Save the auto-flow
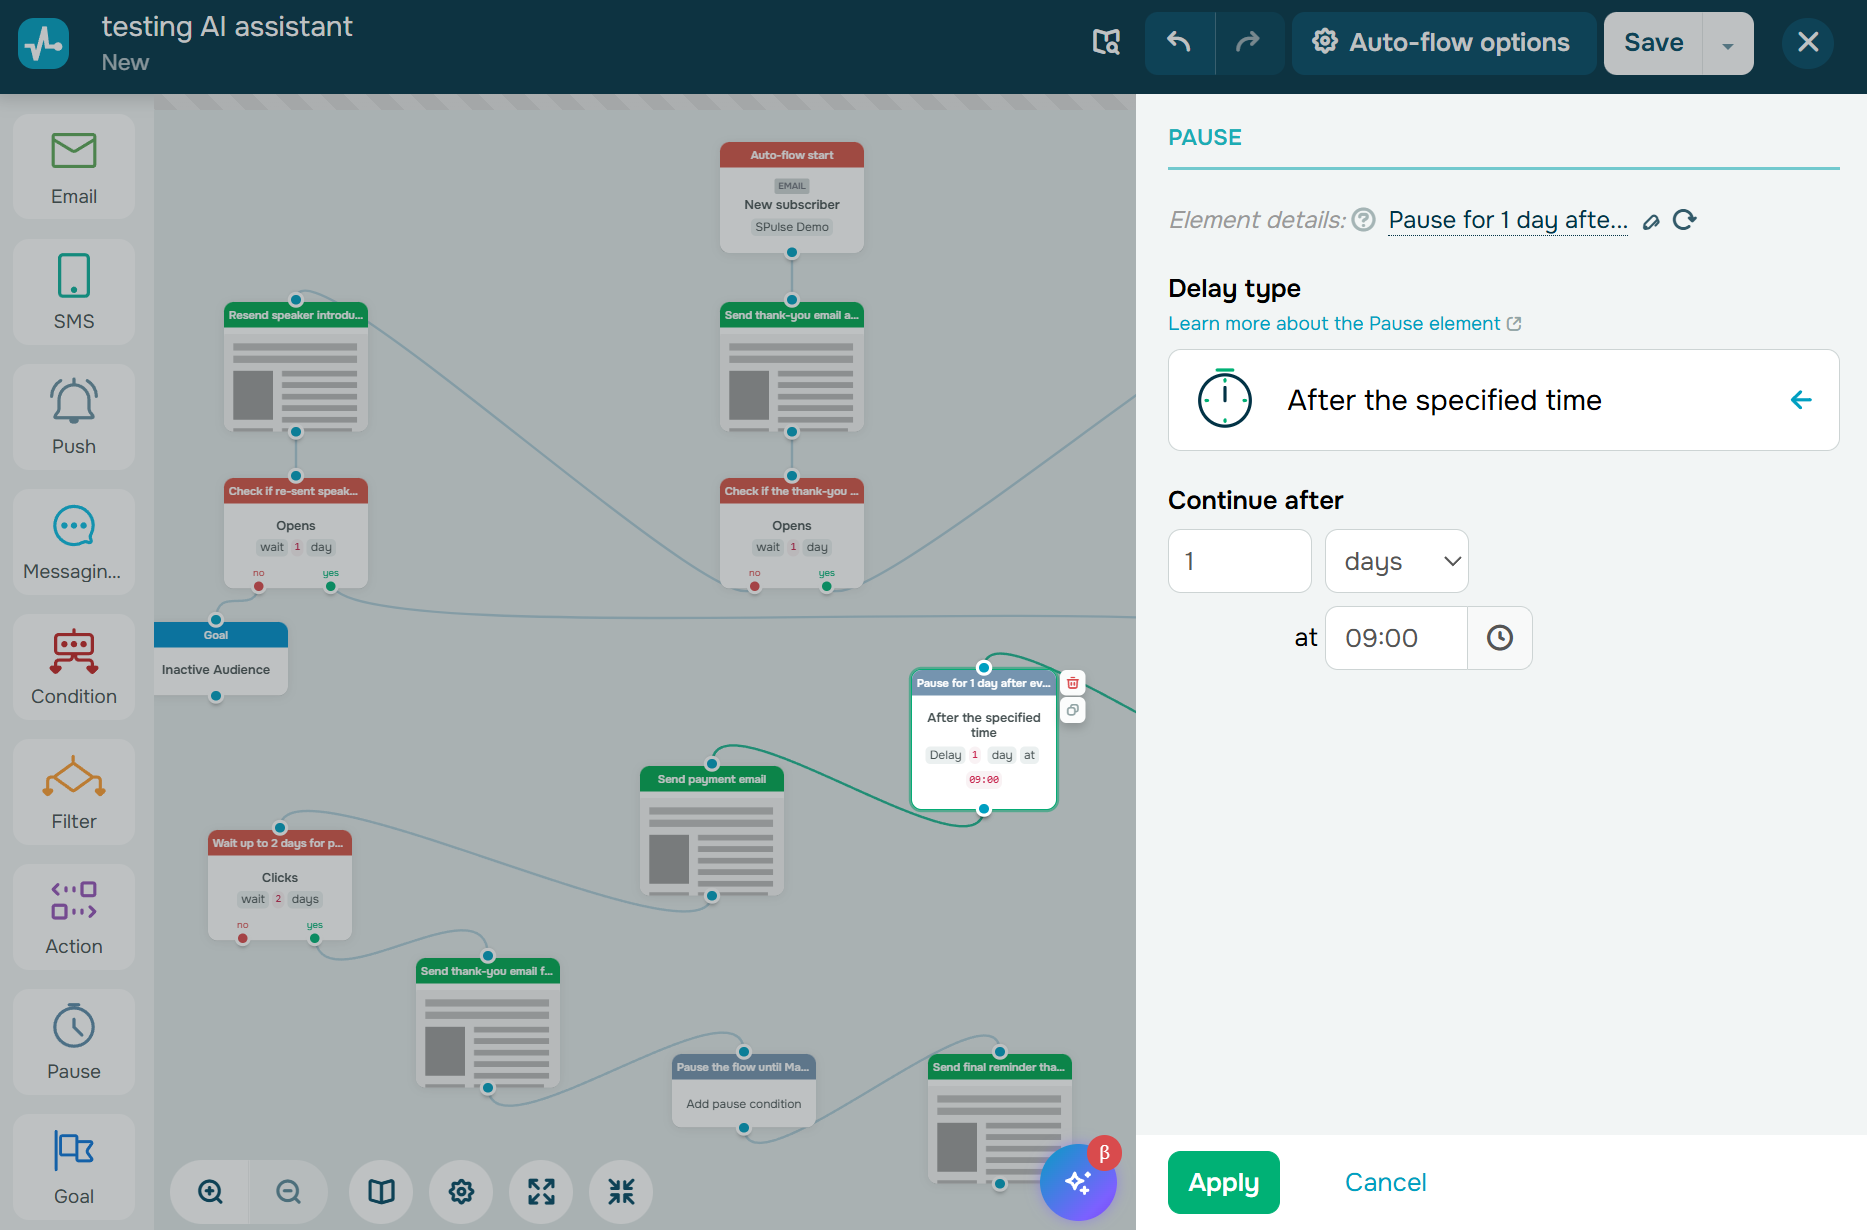Image resolution: width=1867 pixels, height=1230 pixels. click(x=1653, y=43)
